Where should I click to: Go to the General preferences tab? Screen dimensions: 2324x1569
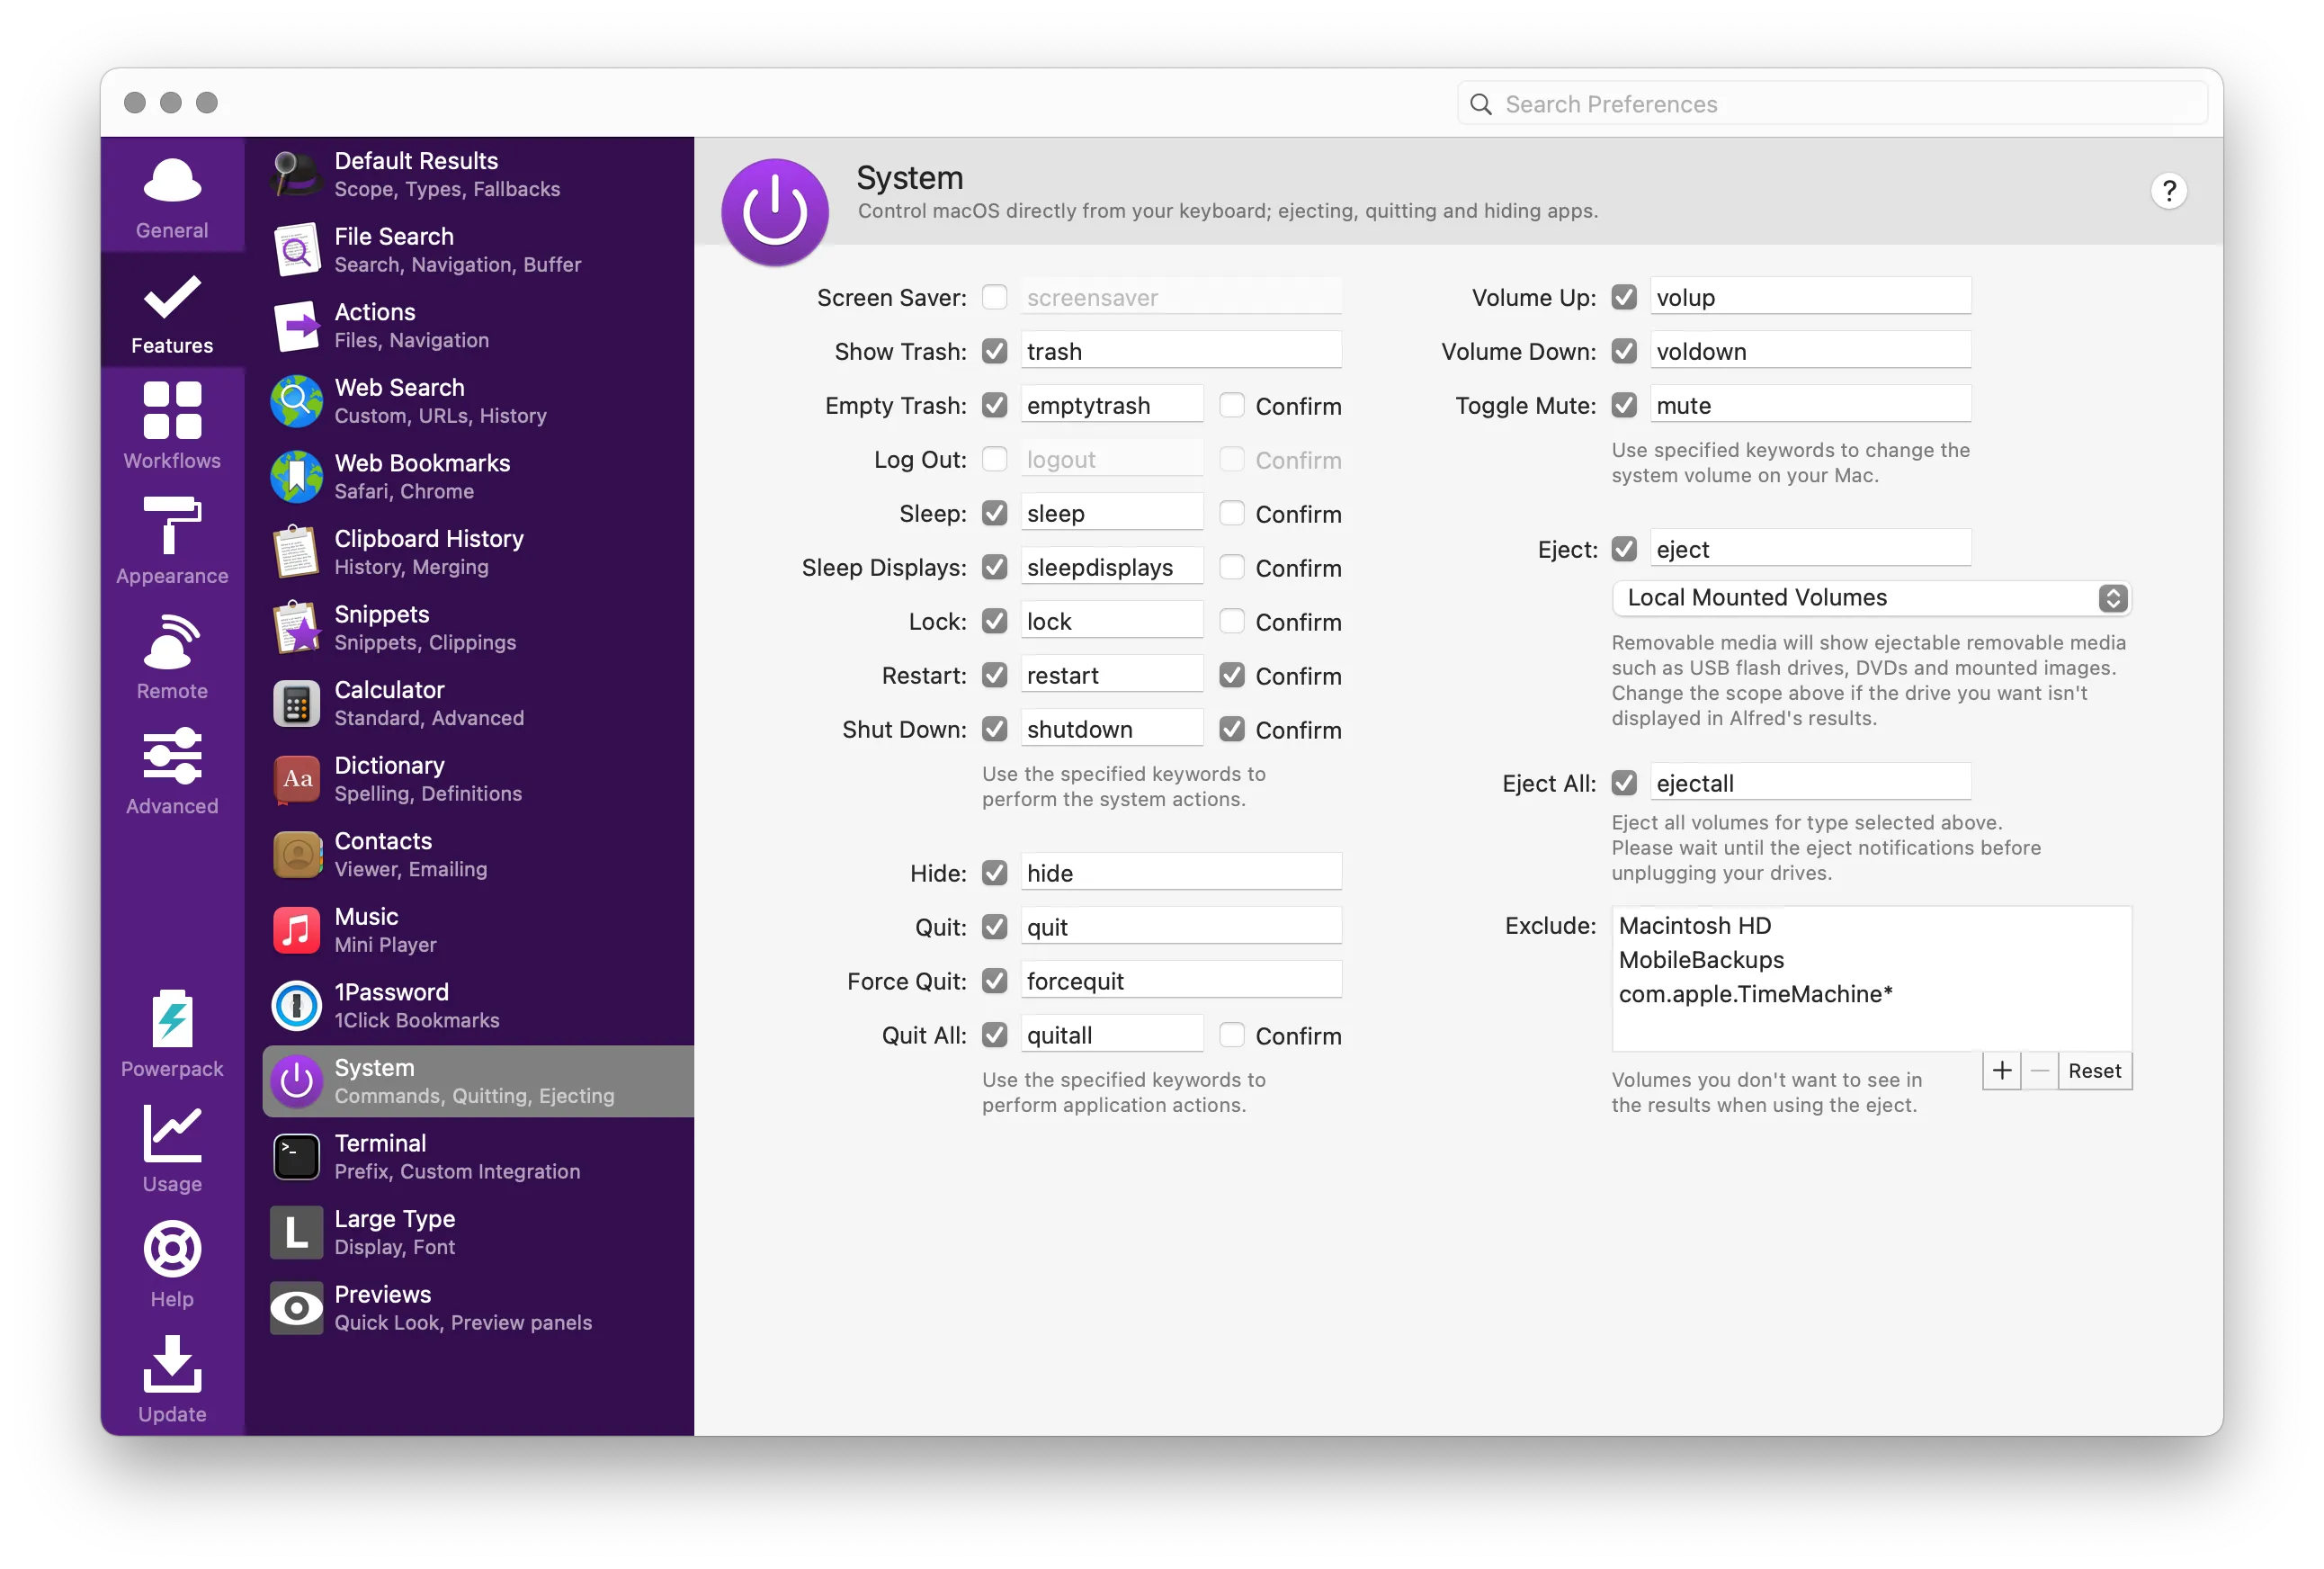(171, 196)
